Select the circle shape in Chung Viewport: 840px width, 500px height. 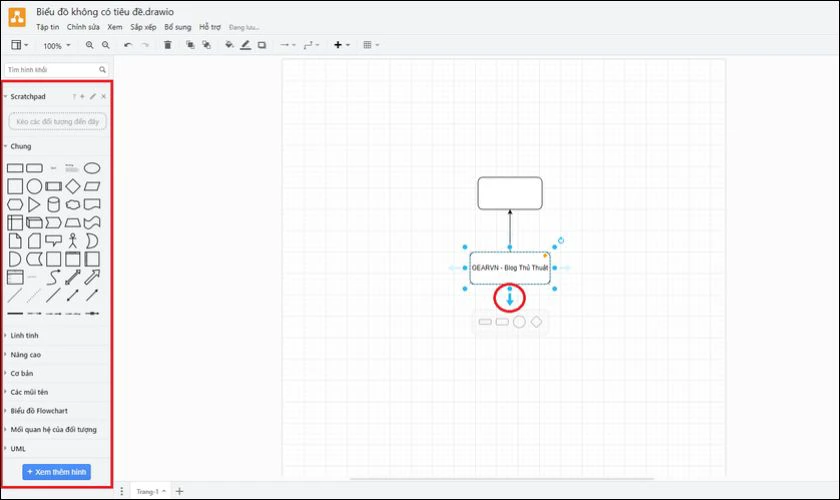pyautogui.click(x=34, y=186)
